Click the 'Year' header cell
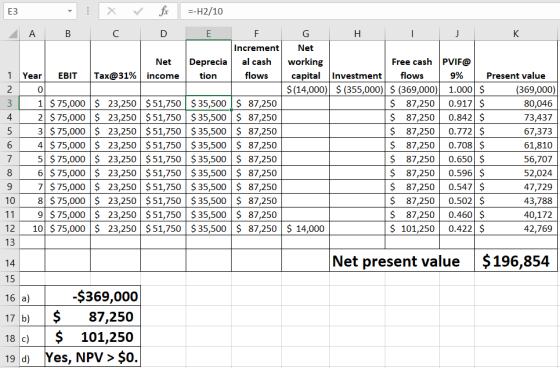 coord(32,61)
